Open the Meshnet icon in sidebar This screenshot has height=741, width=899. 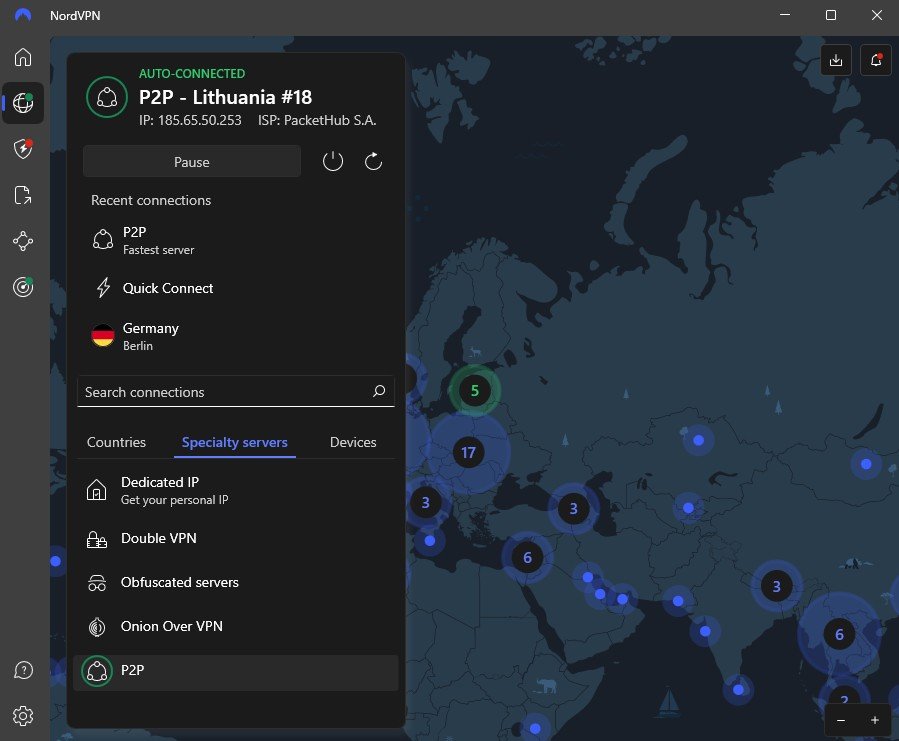23,241
